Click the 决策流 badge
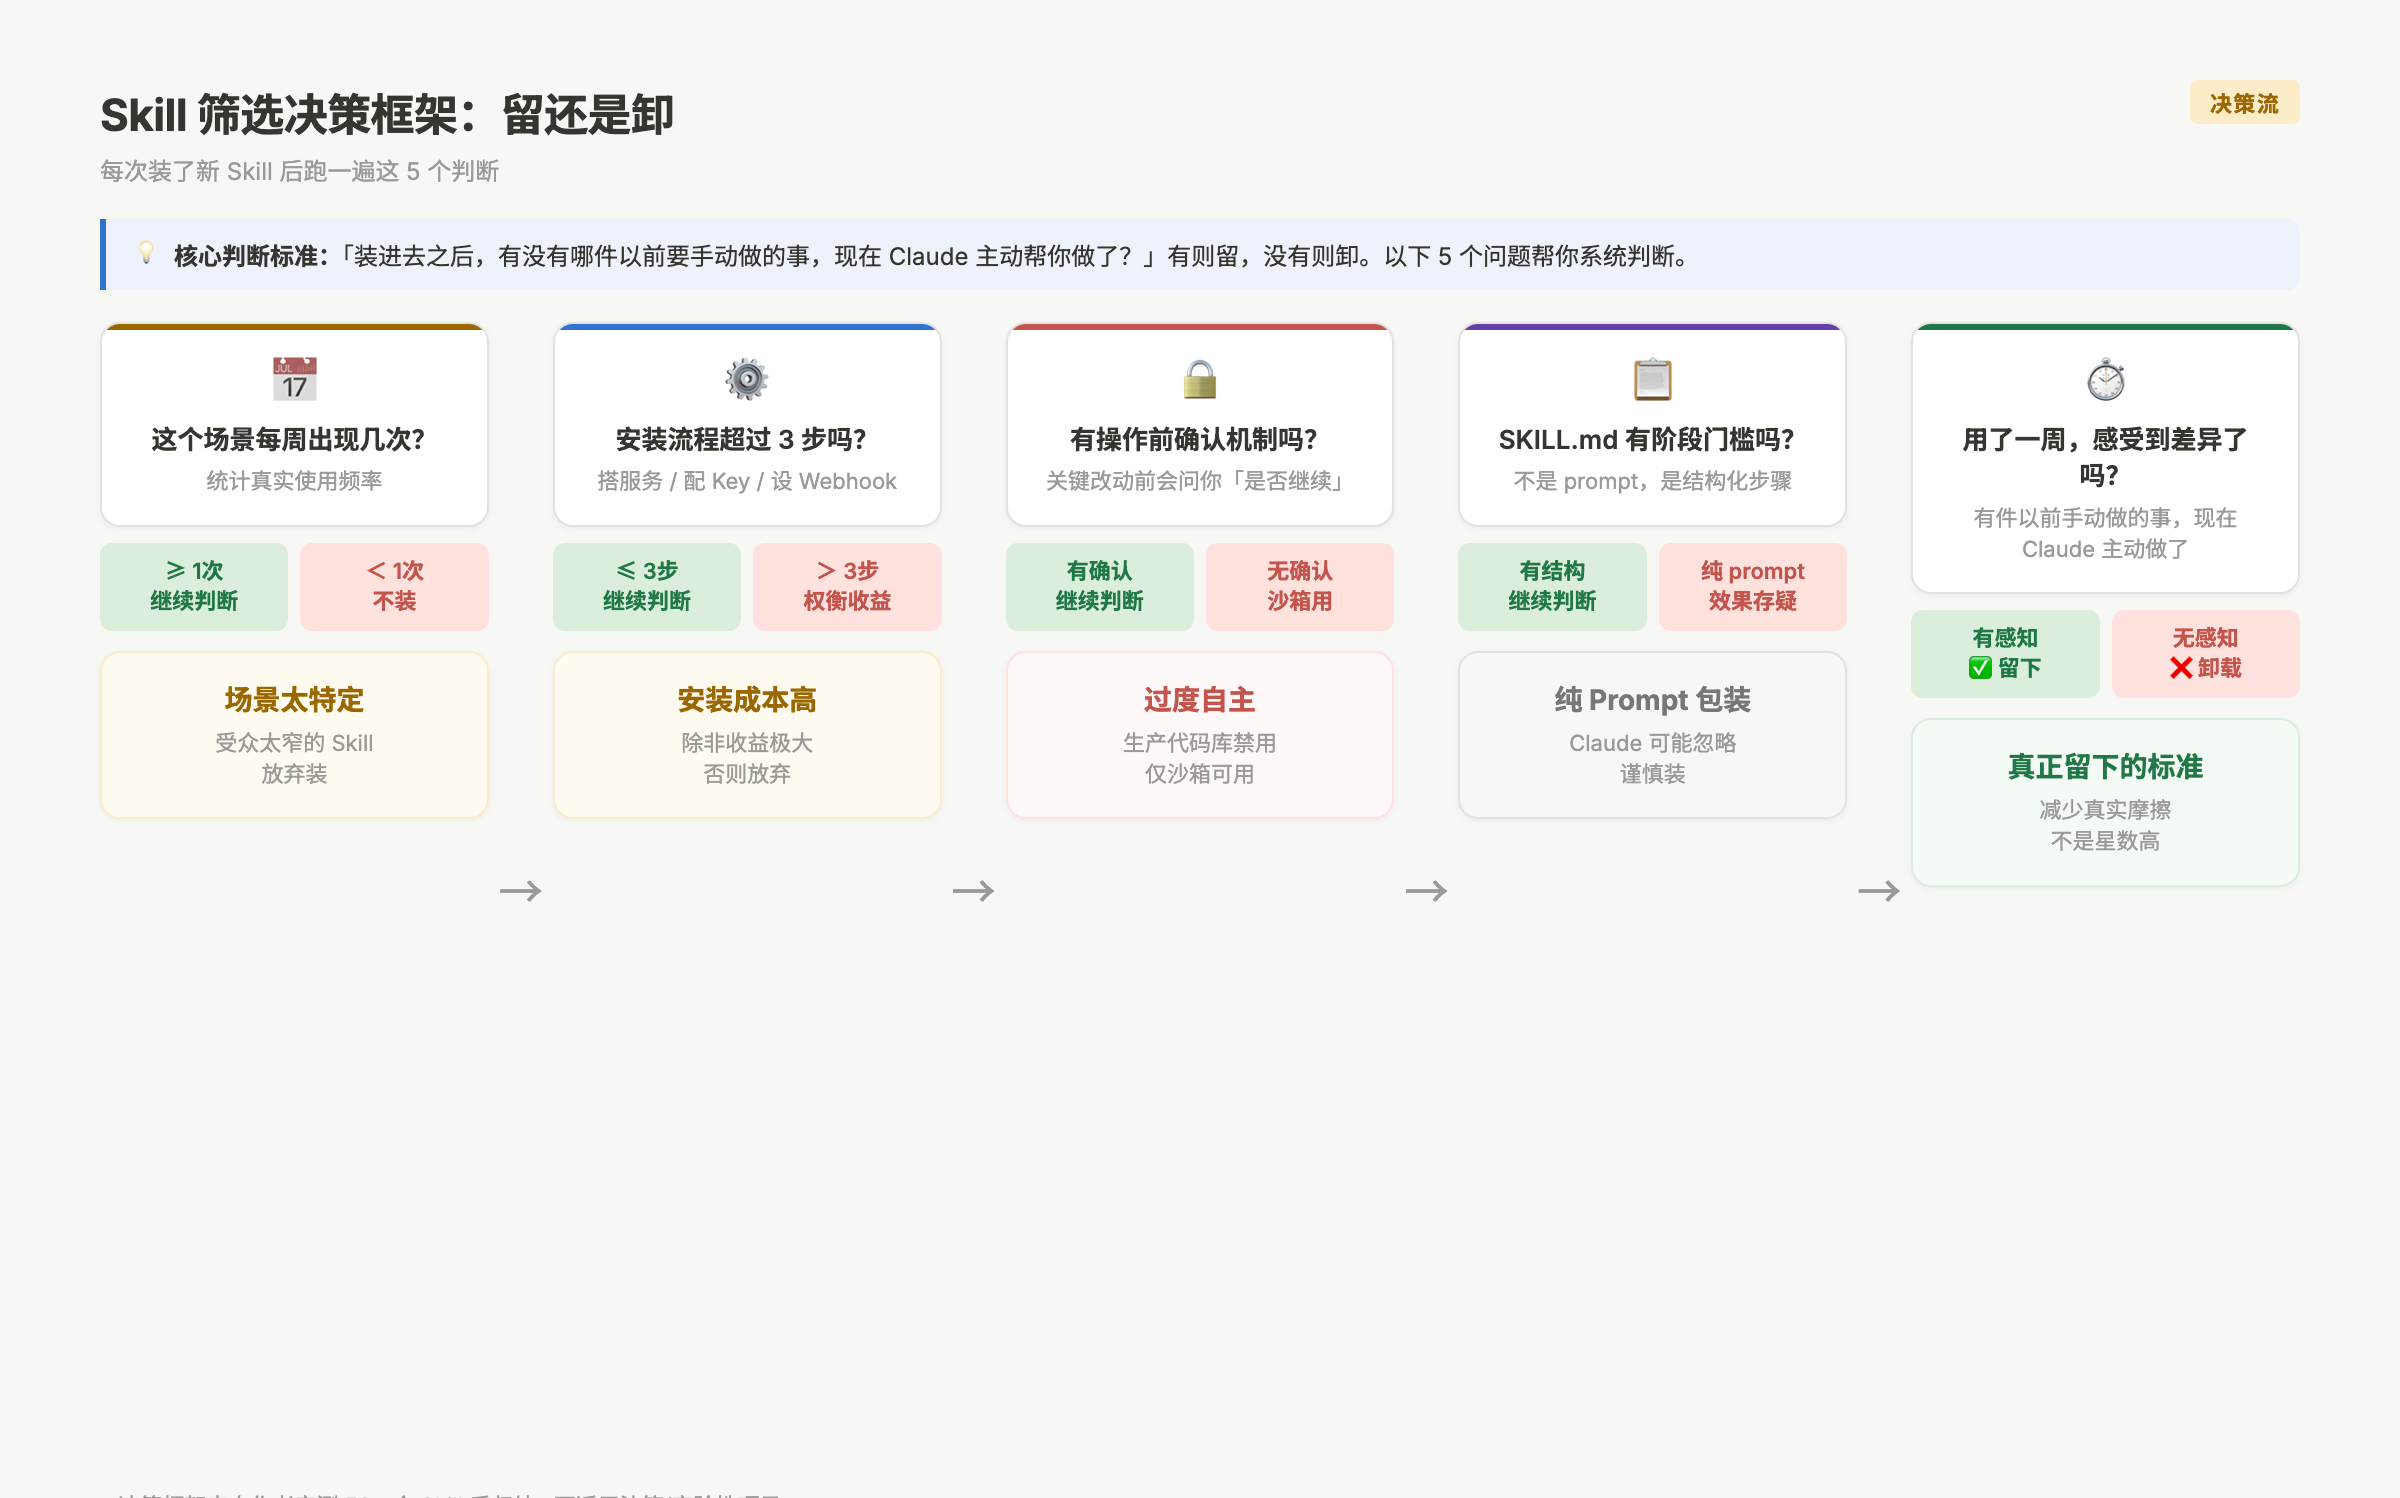 pyautogui.click(x=2244, y=103)
